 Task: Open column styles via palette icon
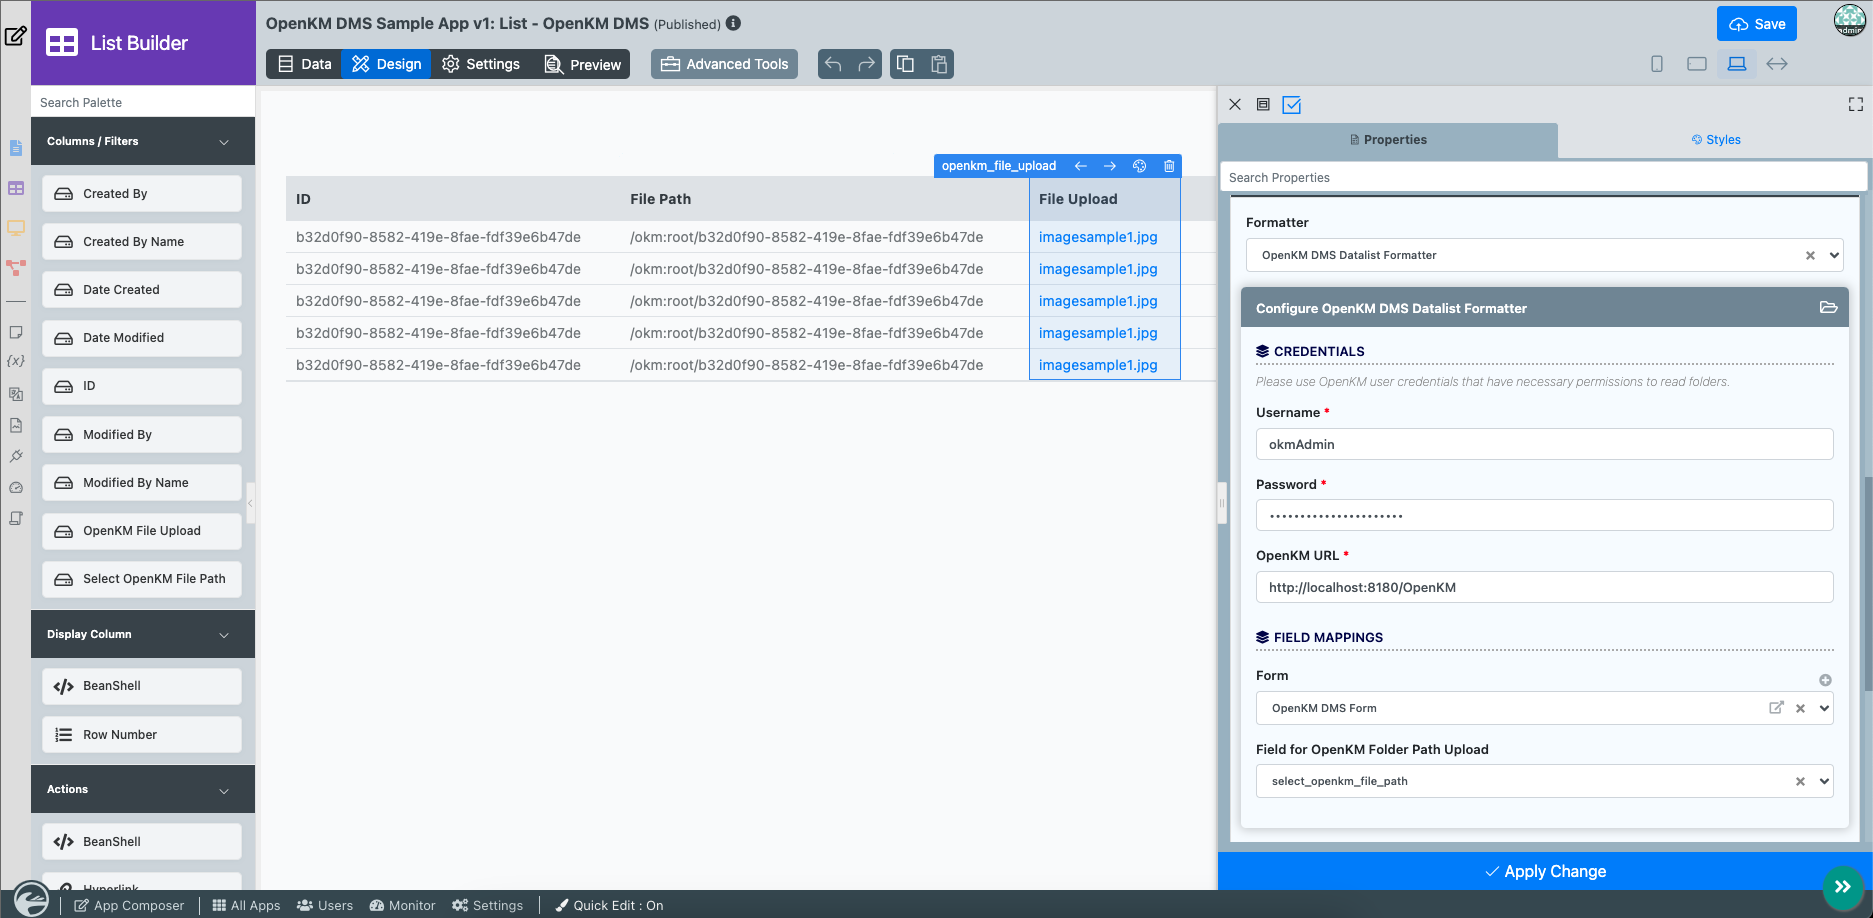pyautogui.click(x=1139, y=166)
